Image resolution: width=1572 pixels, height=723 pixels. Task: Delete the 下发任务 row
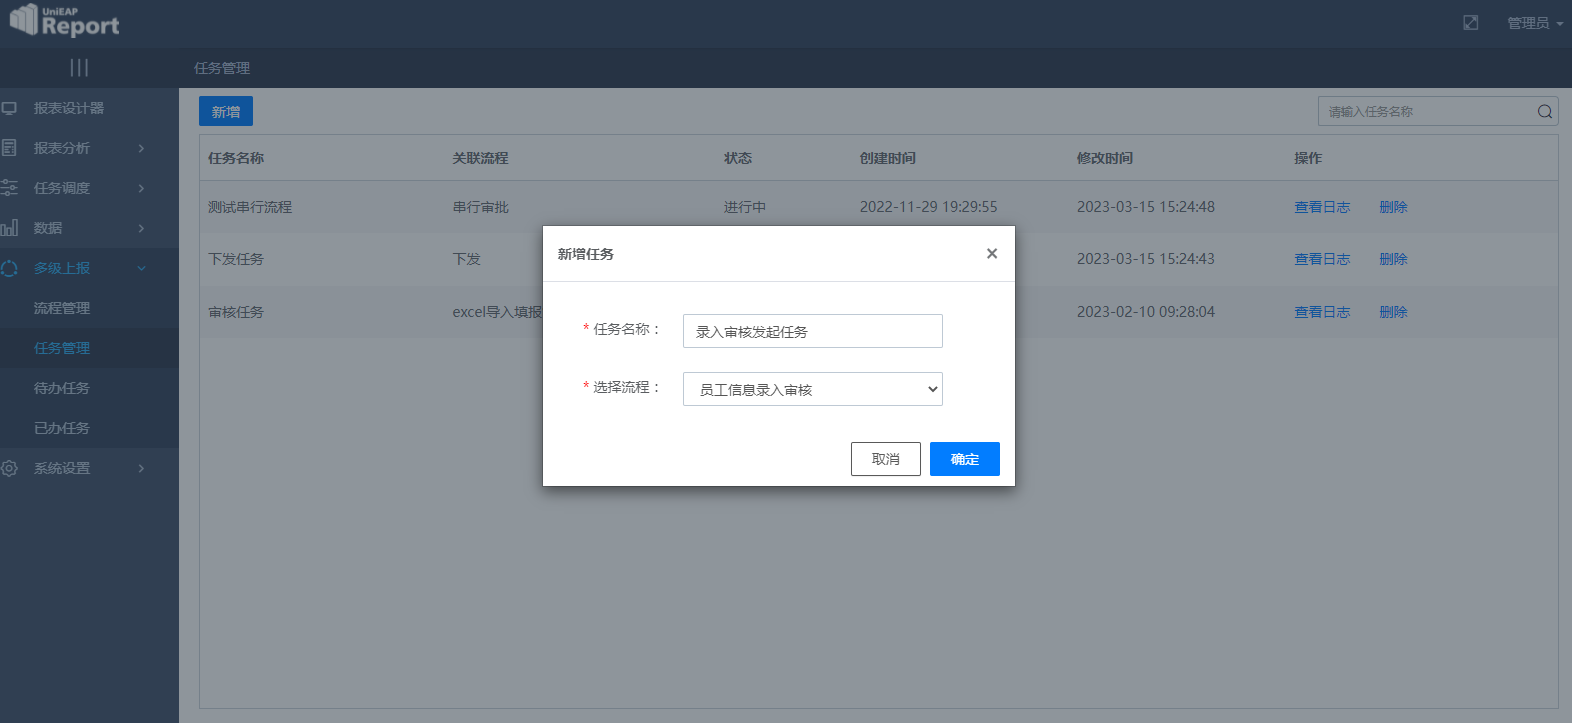1393,259
